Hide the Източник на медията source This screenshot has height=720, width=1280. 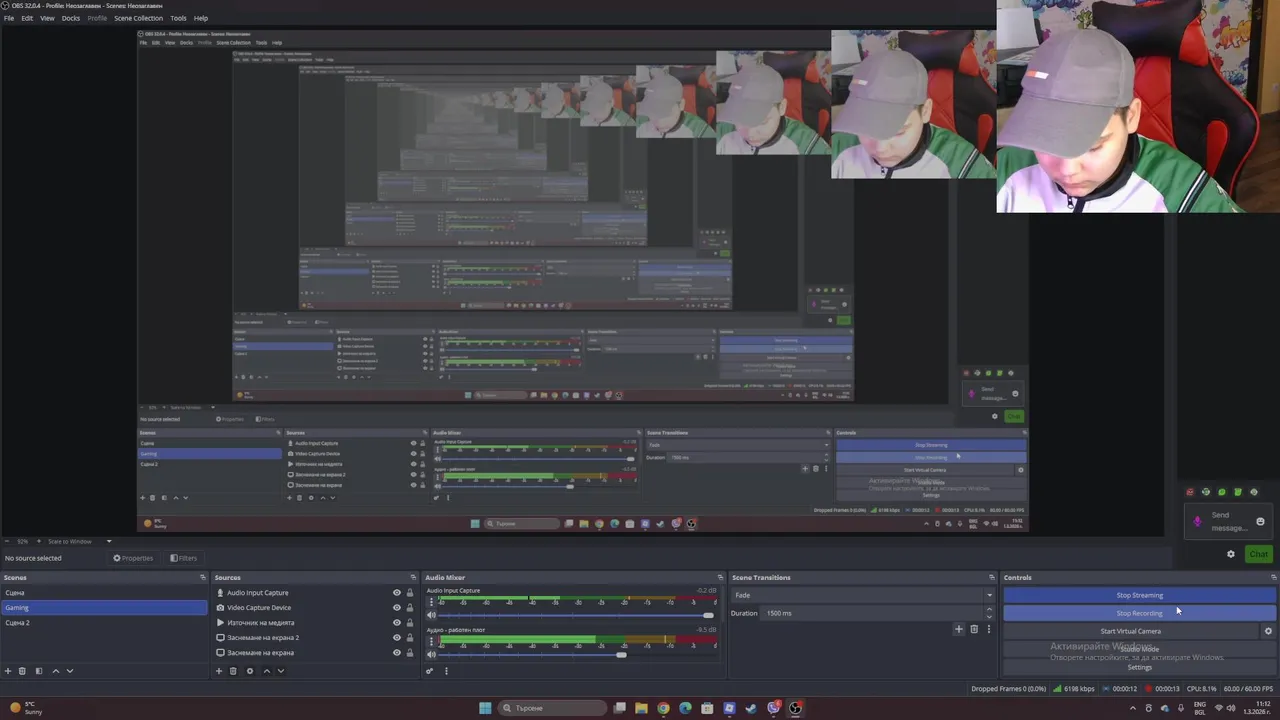pos(397,623)
